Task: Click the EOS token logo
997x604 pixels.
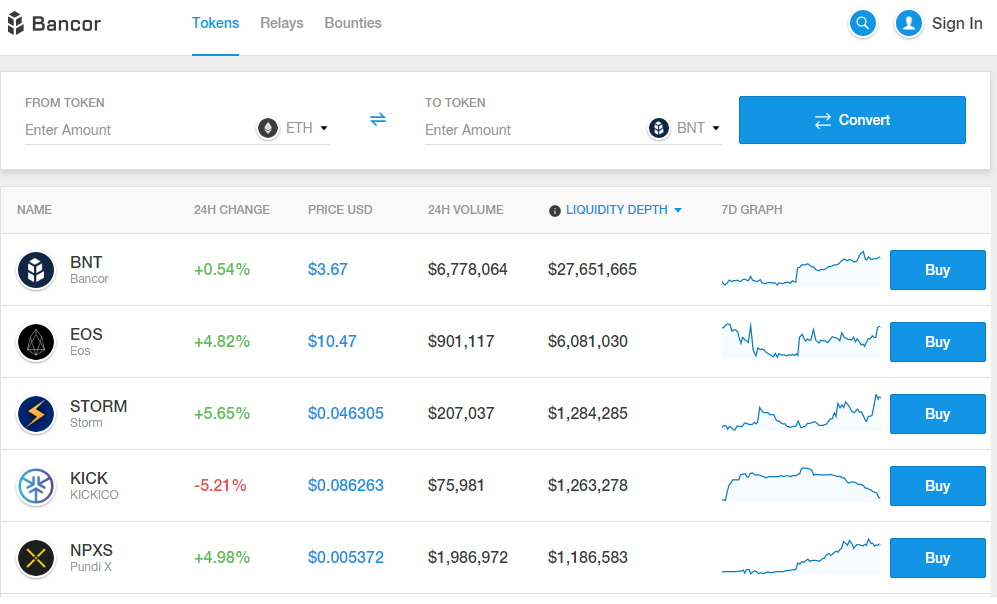Action: [36, 342]
